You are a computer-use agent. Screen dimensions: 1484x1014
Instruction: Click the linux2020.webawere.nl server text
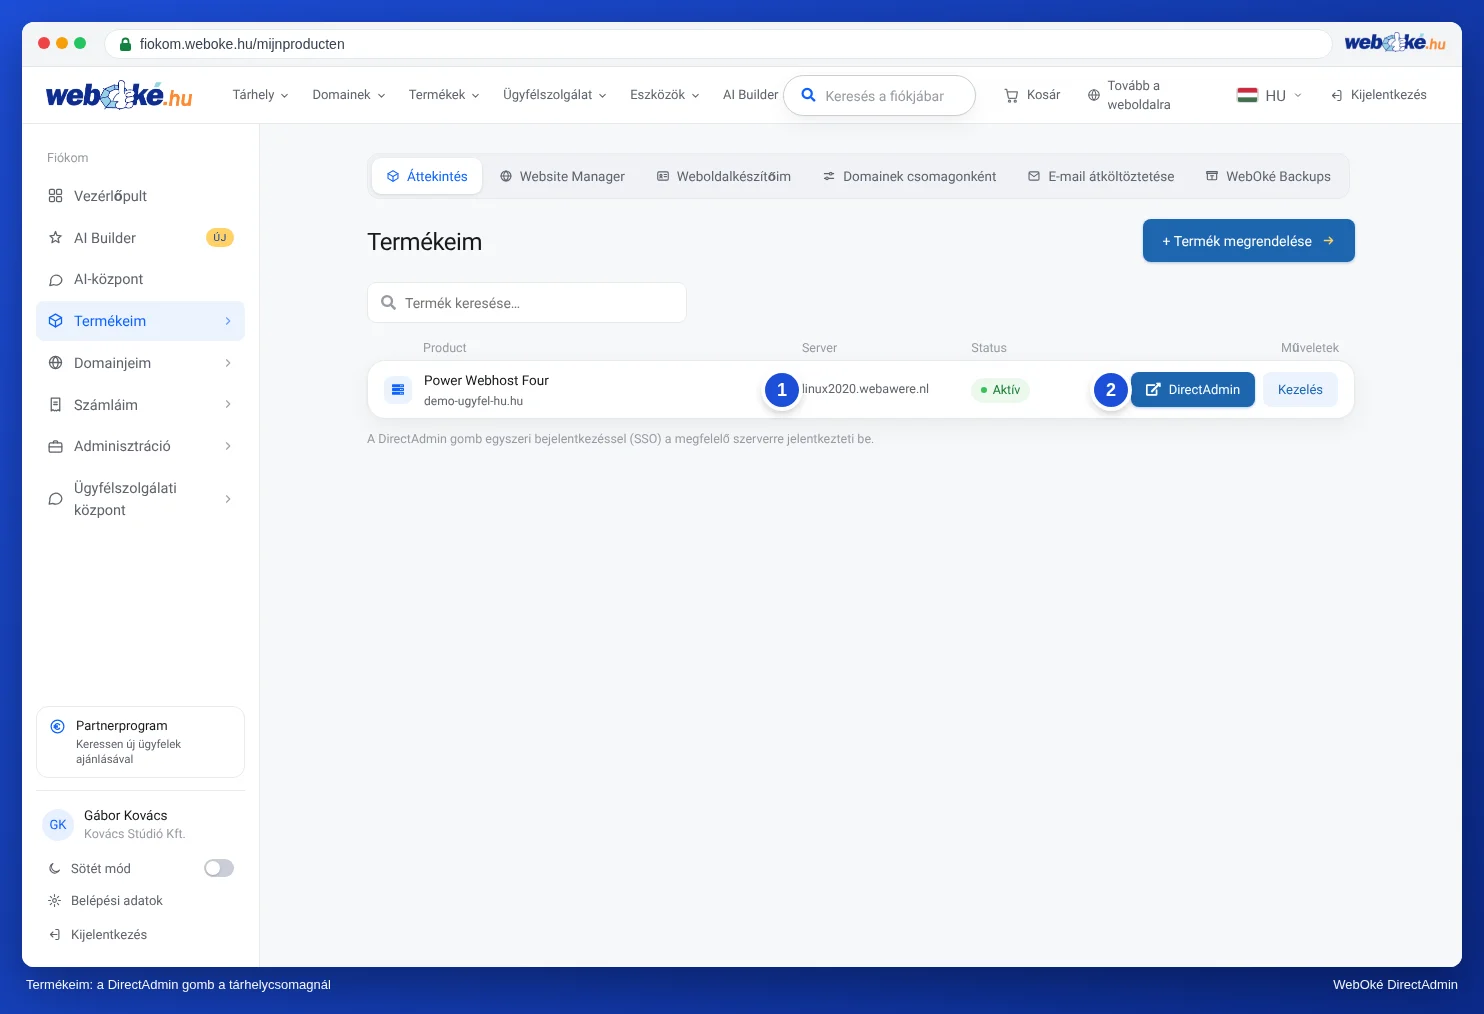tap(865, 389)
